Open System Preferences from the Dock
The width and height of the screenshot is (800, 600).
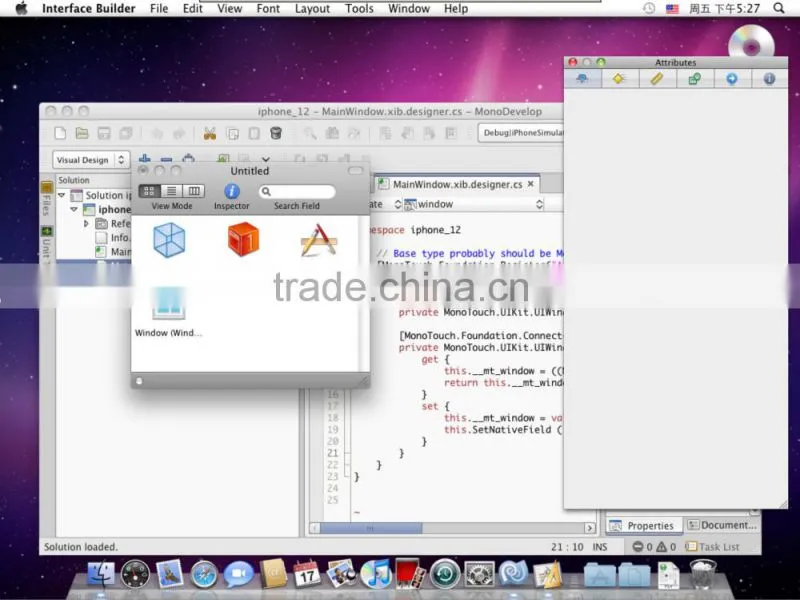pyautogui.click(x=479, y=574)
